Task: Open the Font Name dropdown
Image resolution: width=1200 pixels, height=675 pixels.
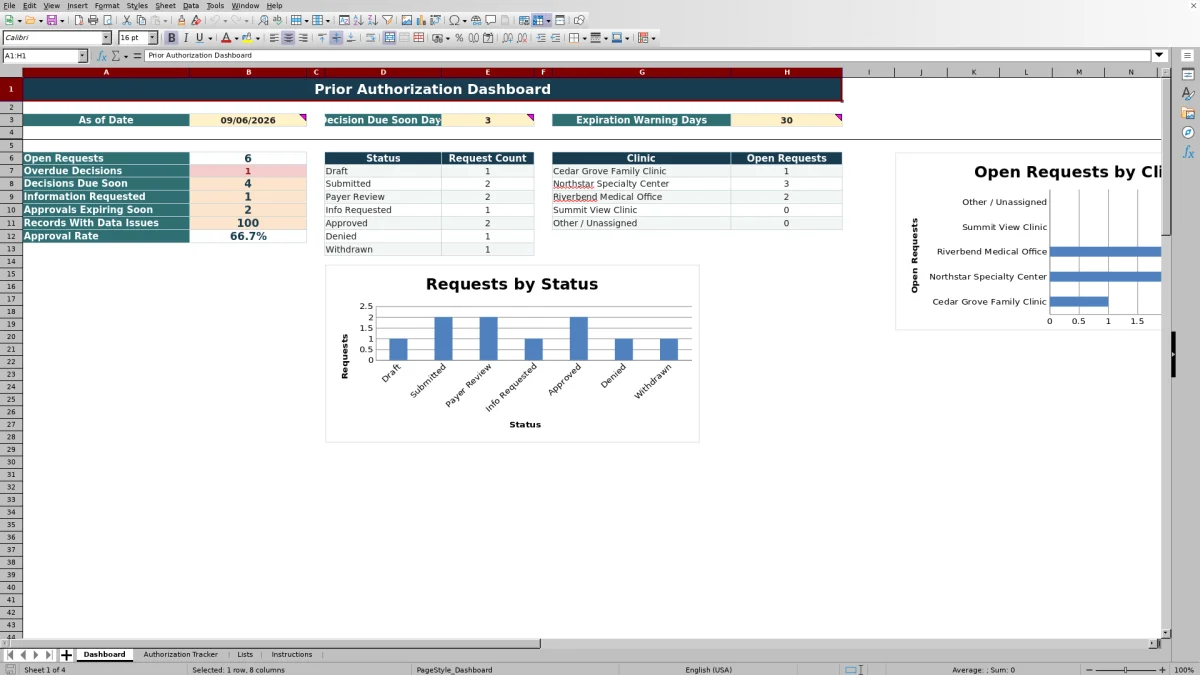Action: 107,38
